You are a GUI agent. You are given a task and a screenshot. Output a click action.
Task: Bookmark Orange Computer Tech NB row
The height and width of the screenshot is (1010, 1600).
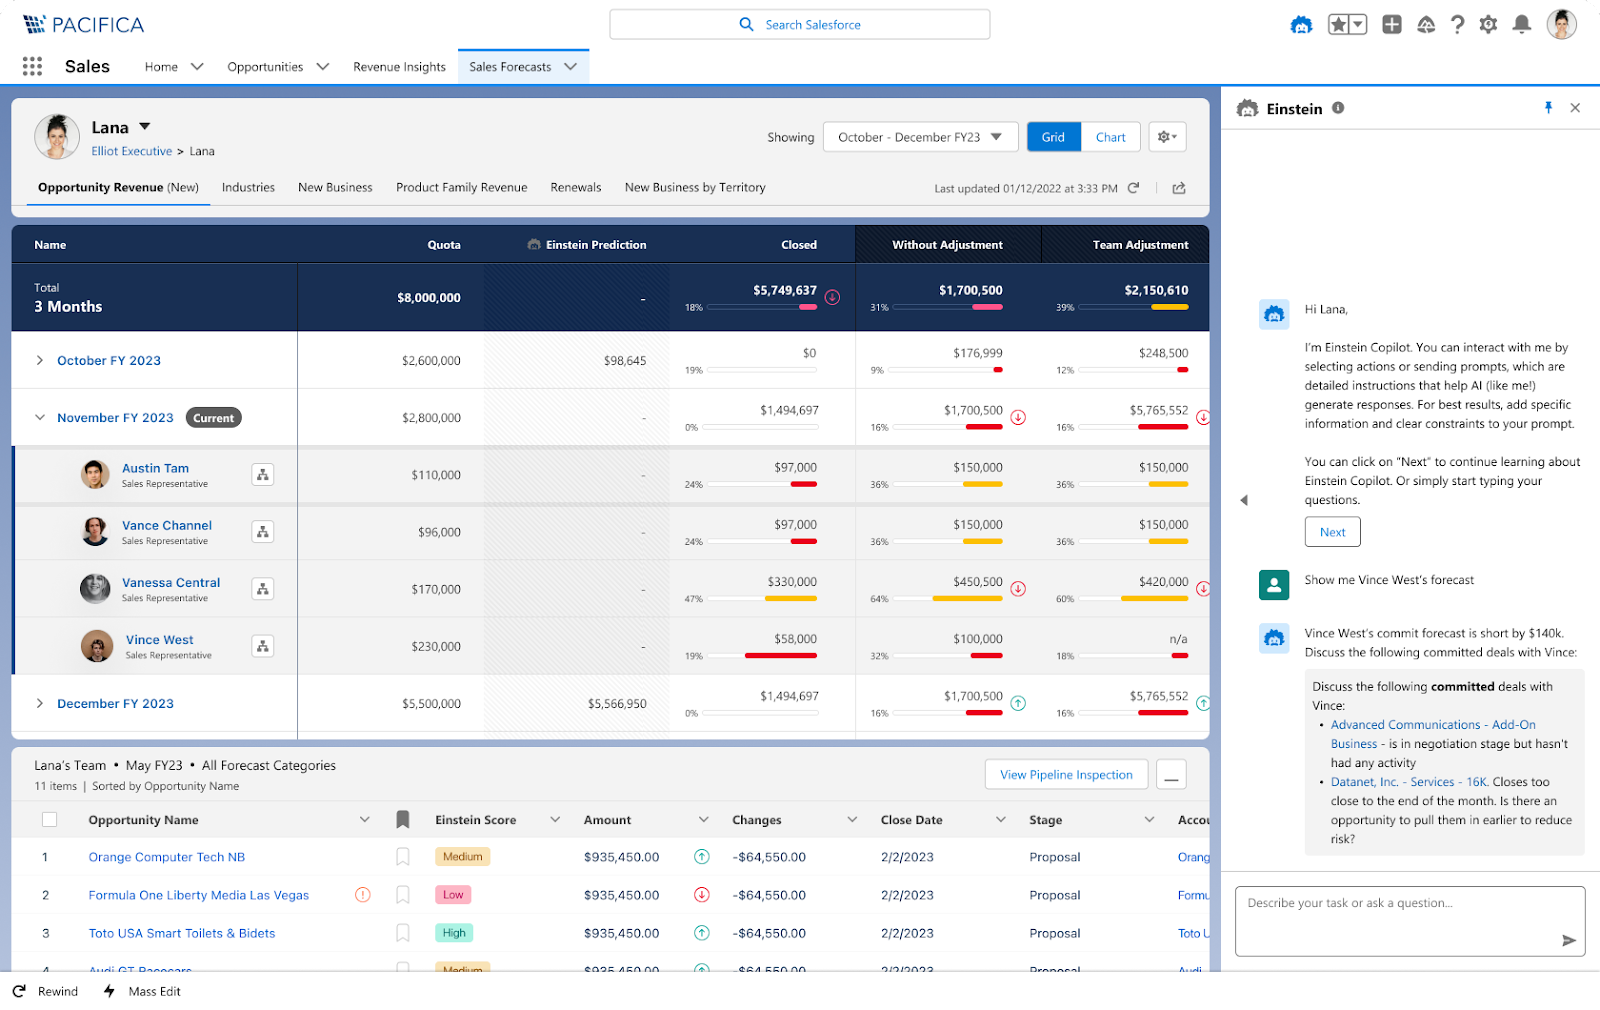403,857
